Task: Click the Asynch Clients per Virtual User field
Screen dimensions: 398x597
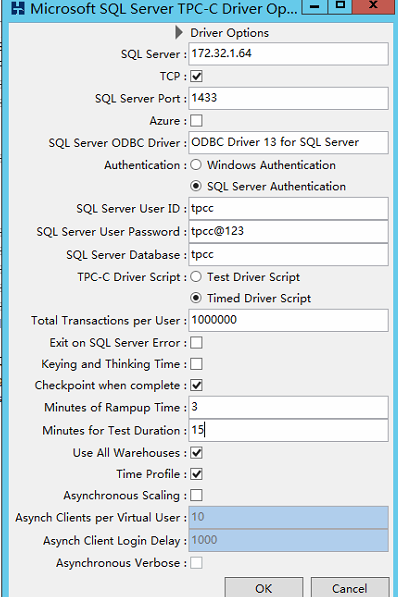Action: pos(288,517)
